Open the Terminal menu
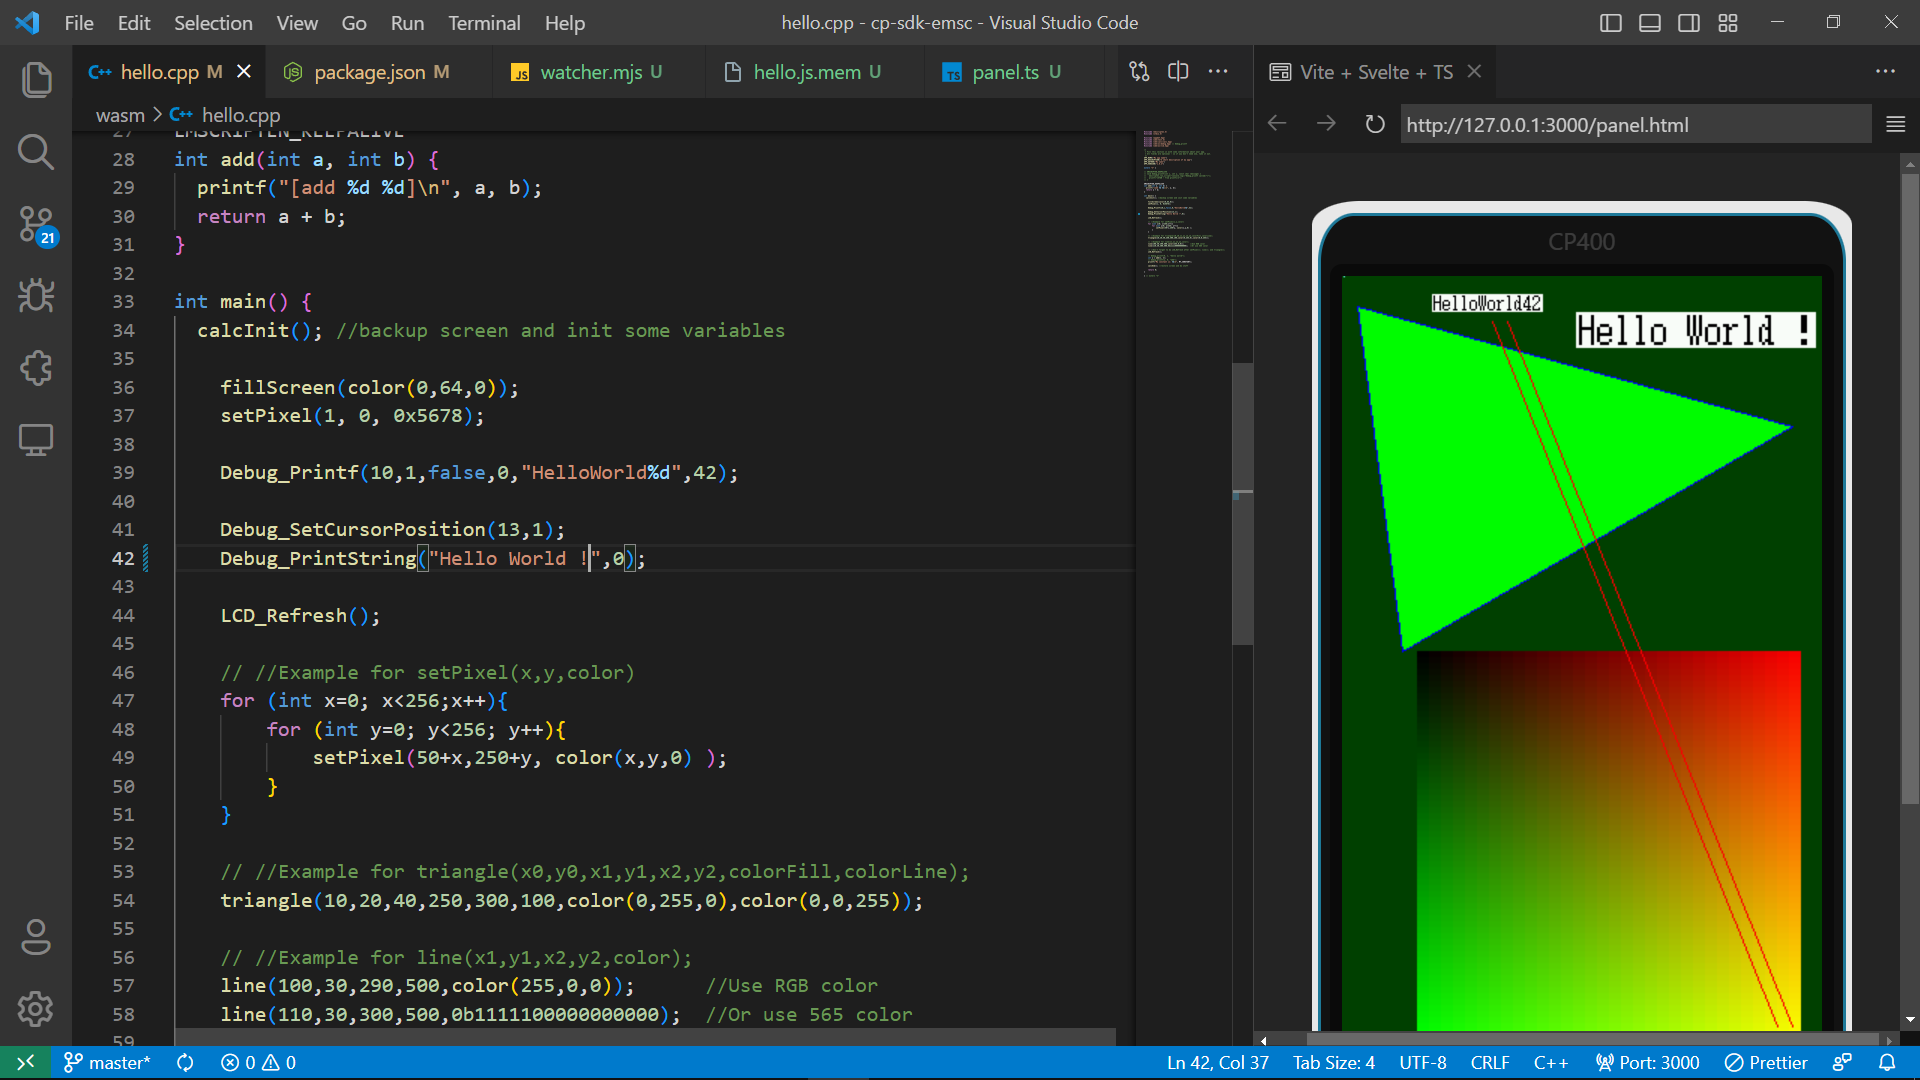1920x1080 pixels. tap(483, 23)
